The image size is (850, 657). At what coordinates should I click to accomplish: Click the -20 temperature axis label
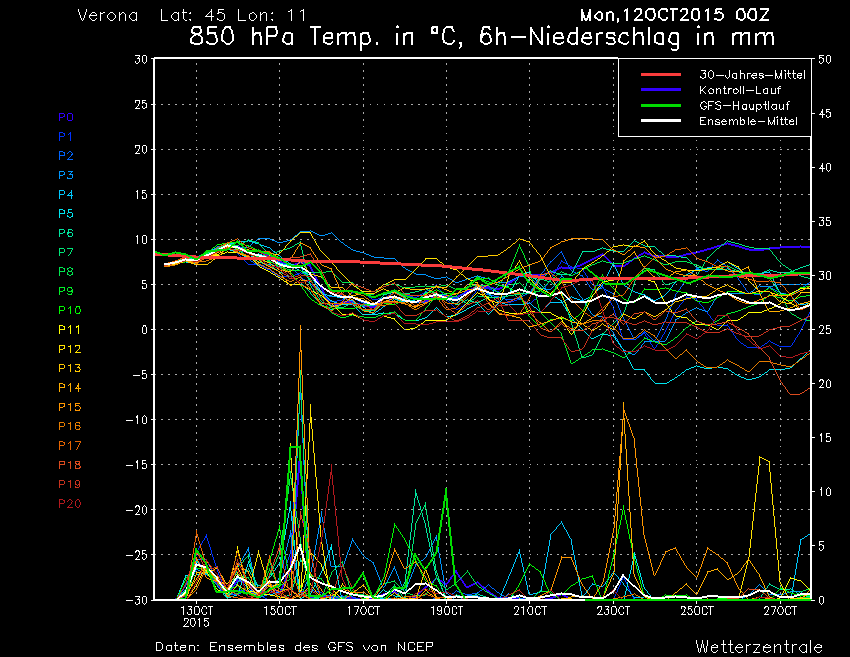[x=136, y=510]
